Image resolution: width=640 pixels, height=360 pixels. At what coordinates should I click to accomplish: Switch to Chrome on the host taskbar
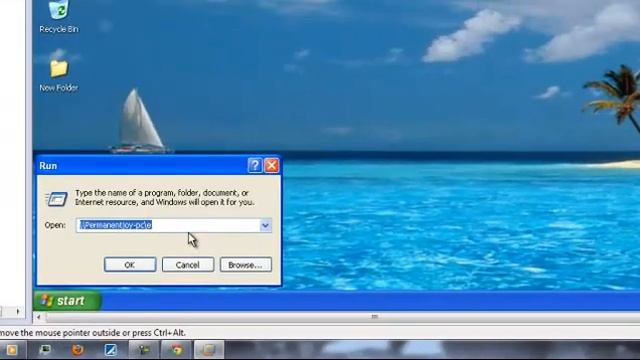[177, 350]
